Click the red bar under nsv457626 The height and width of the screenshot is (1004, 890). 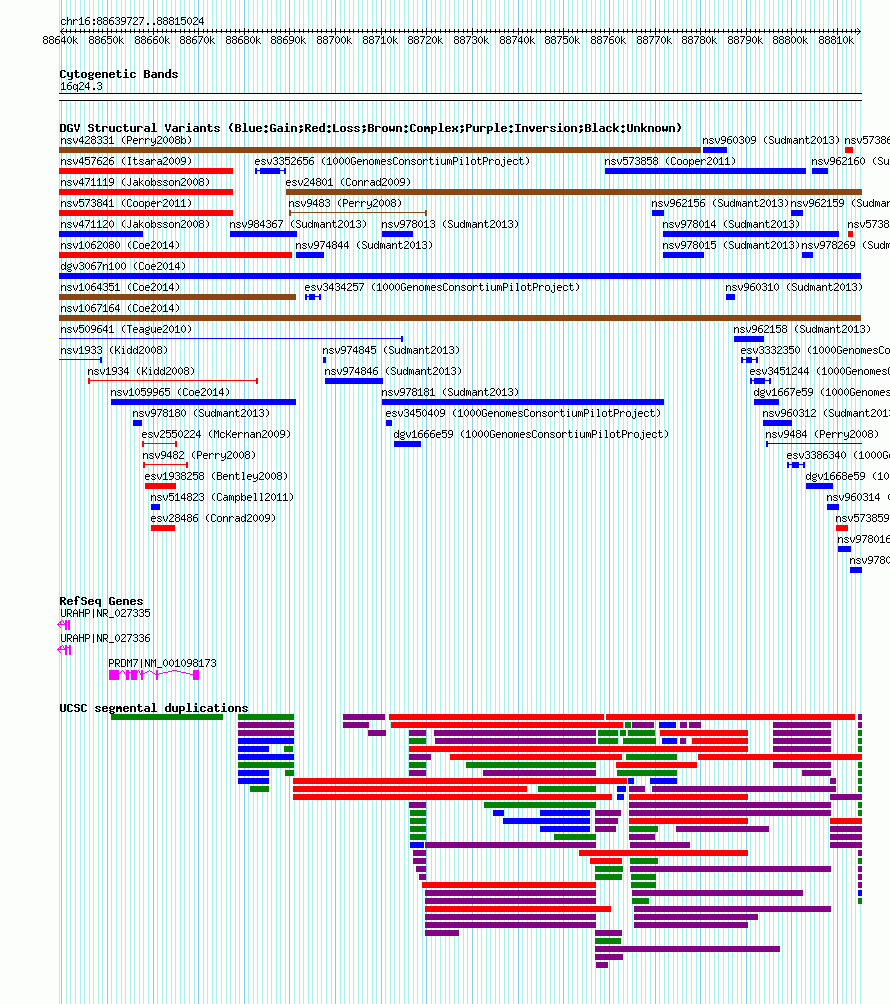pyautogui.click(x=146, y=171)
